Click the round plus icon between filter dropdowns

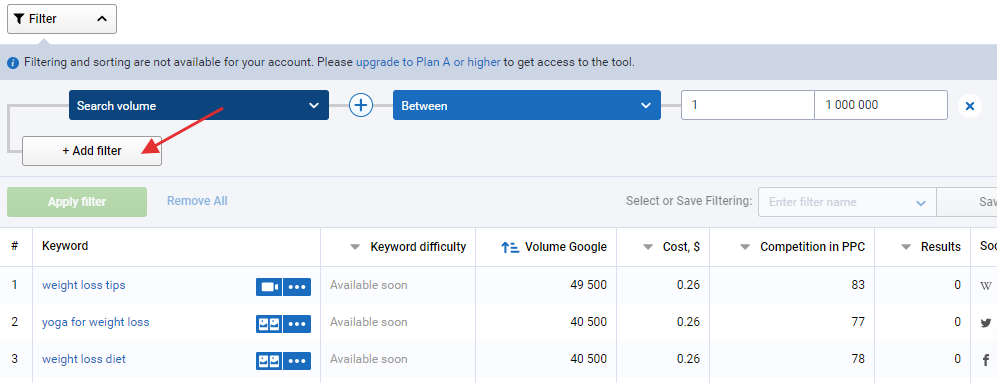(361, 106)
